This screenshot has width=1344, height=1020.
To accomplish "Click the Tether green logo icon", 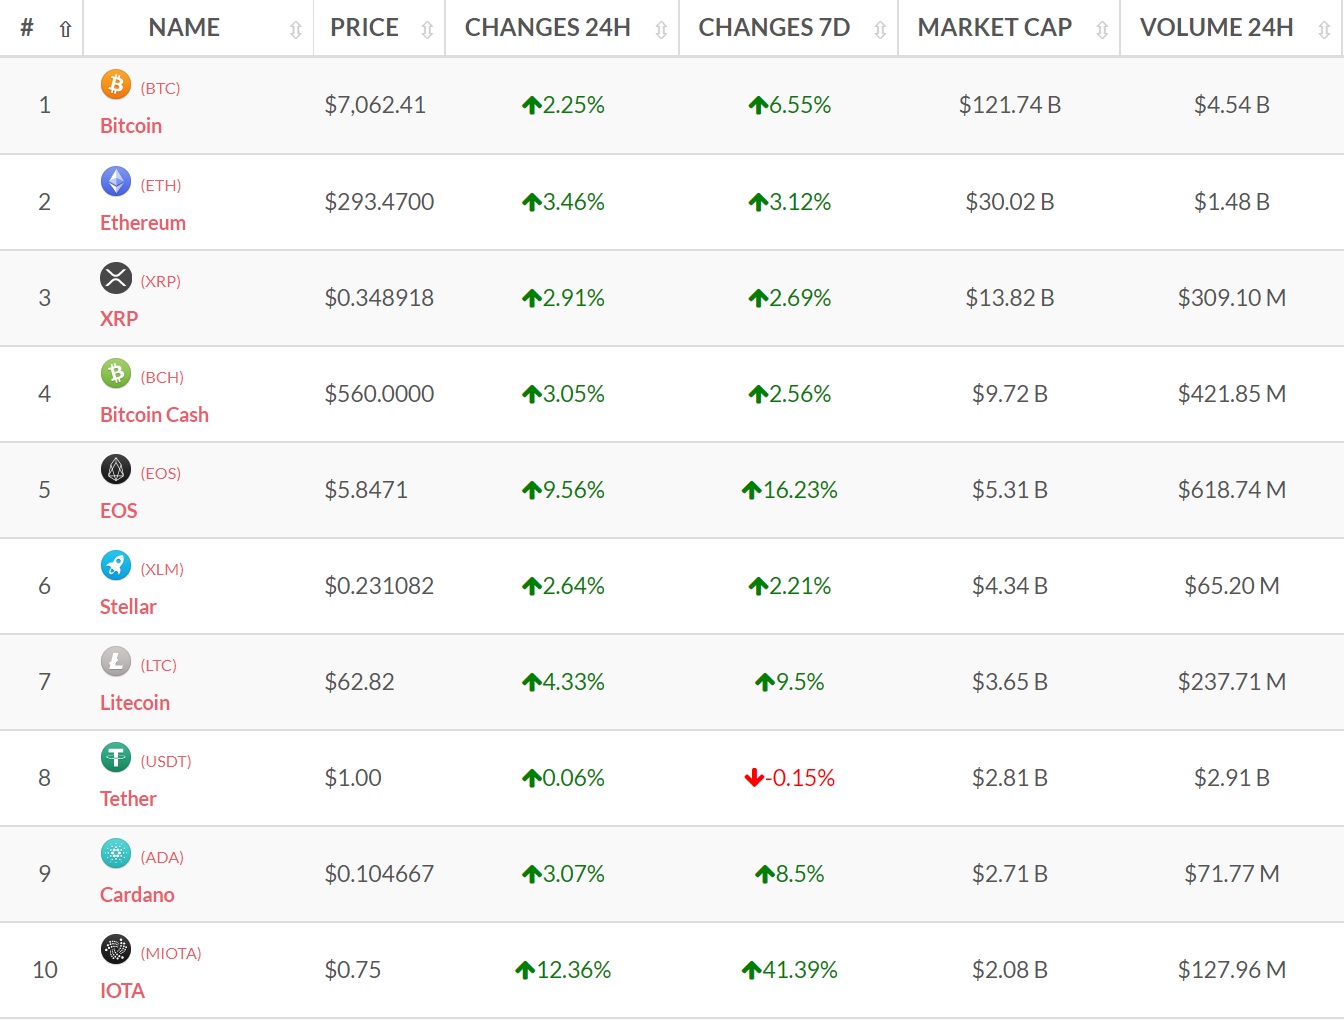I will click(x=116, y=758).
